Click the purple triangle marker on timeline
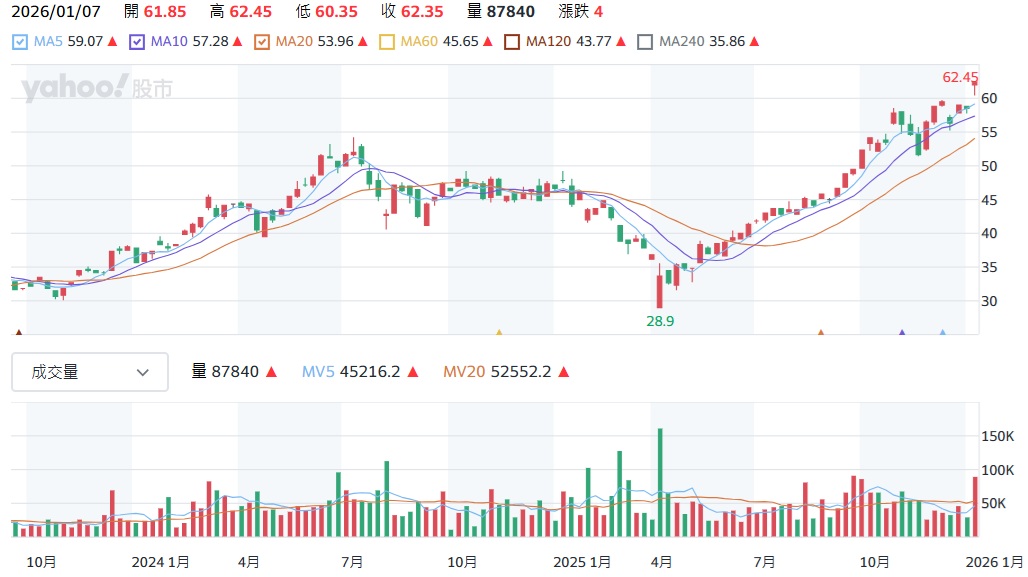Image resolution: width=1028 pixels, height=577 pixels. click(x=902, y=333)
